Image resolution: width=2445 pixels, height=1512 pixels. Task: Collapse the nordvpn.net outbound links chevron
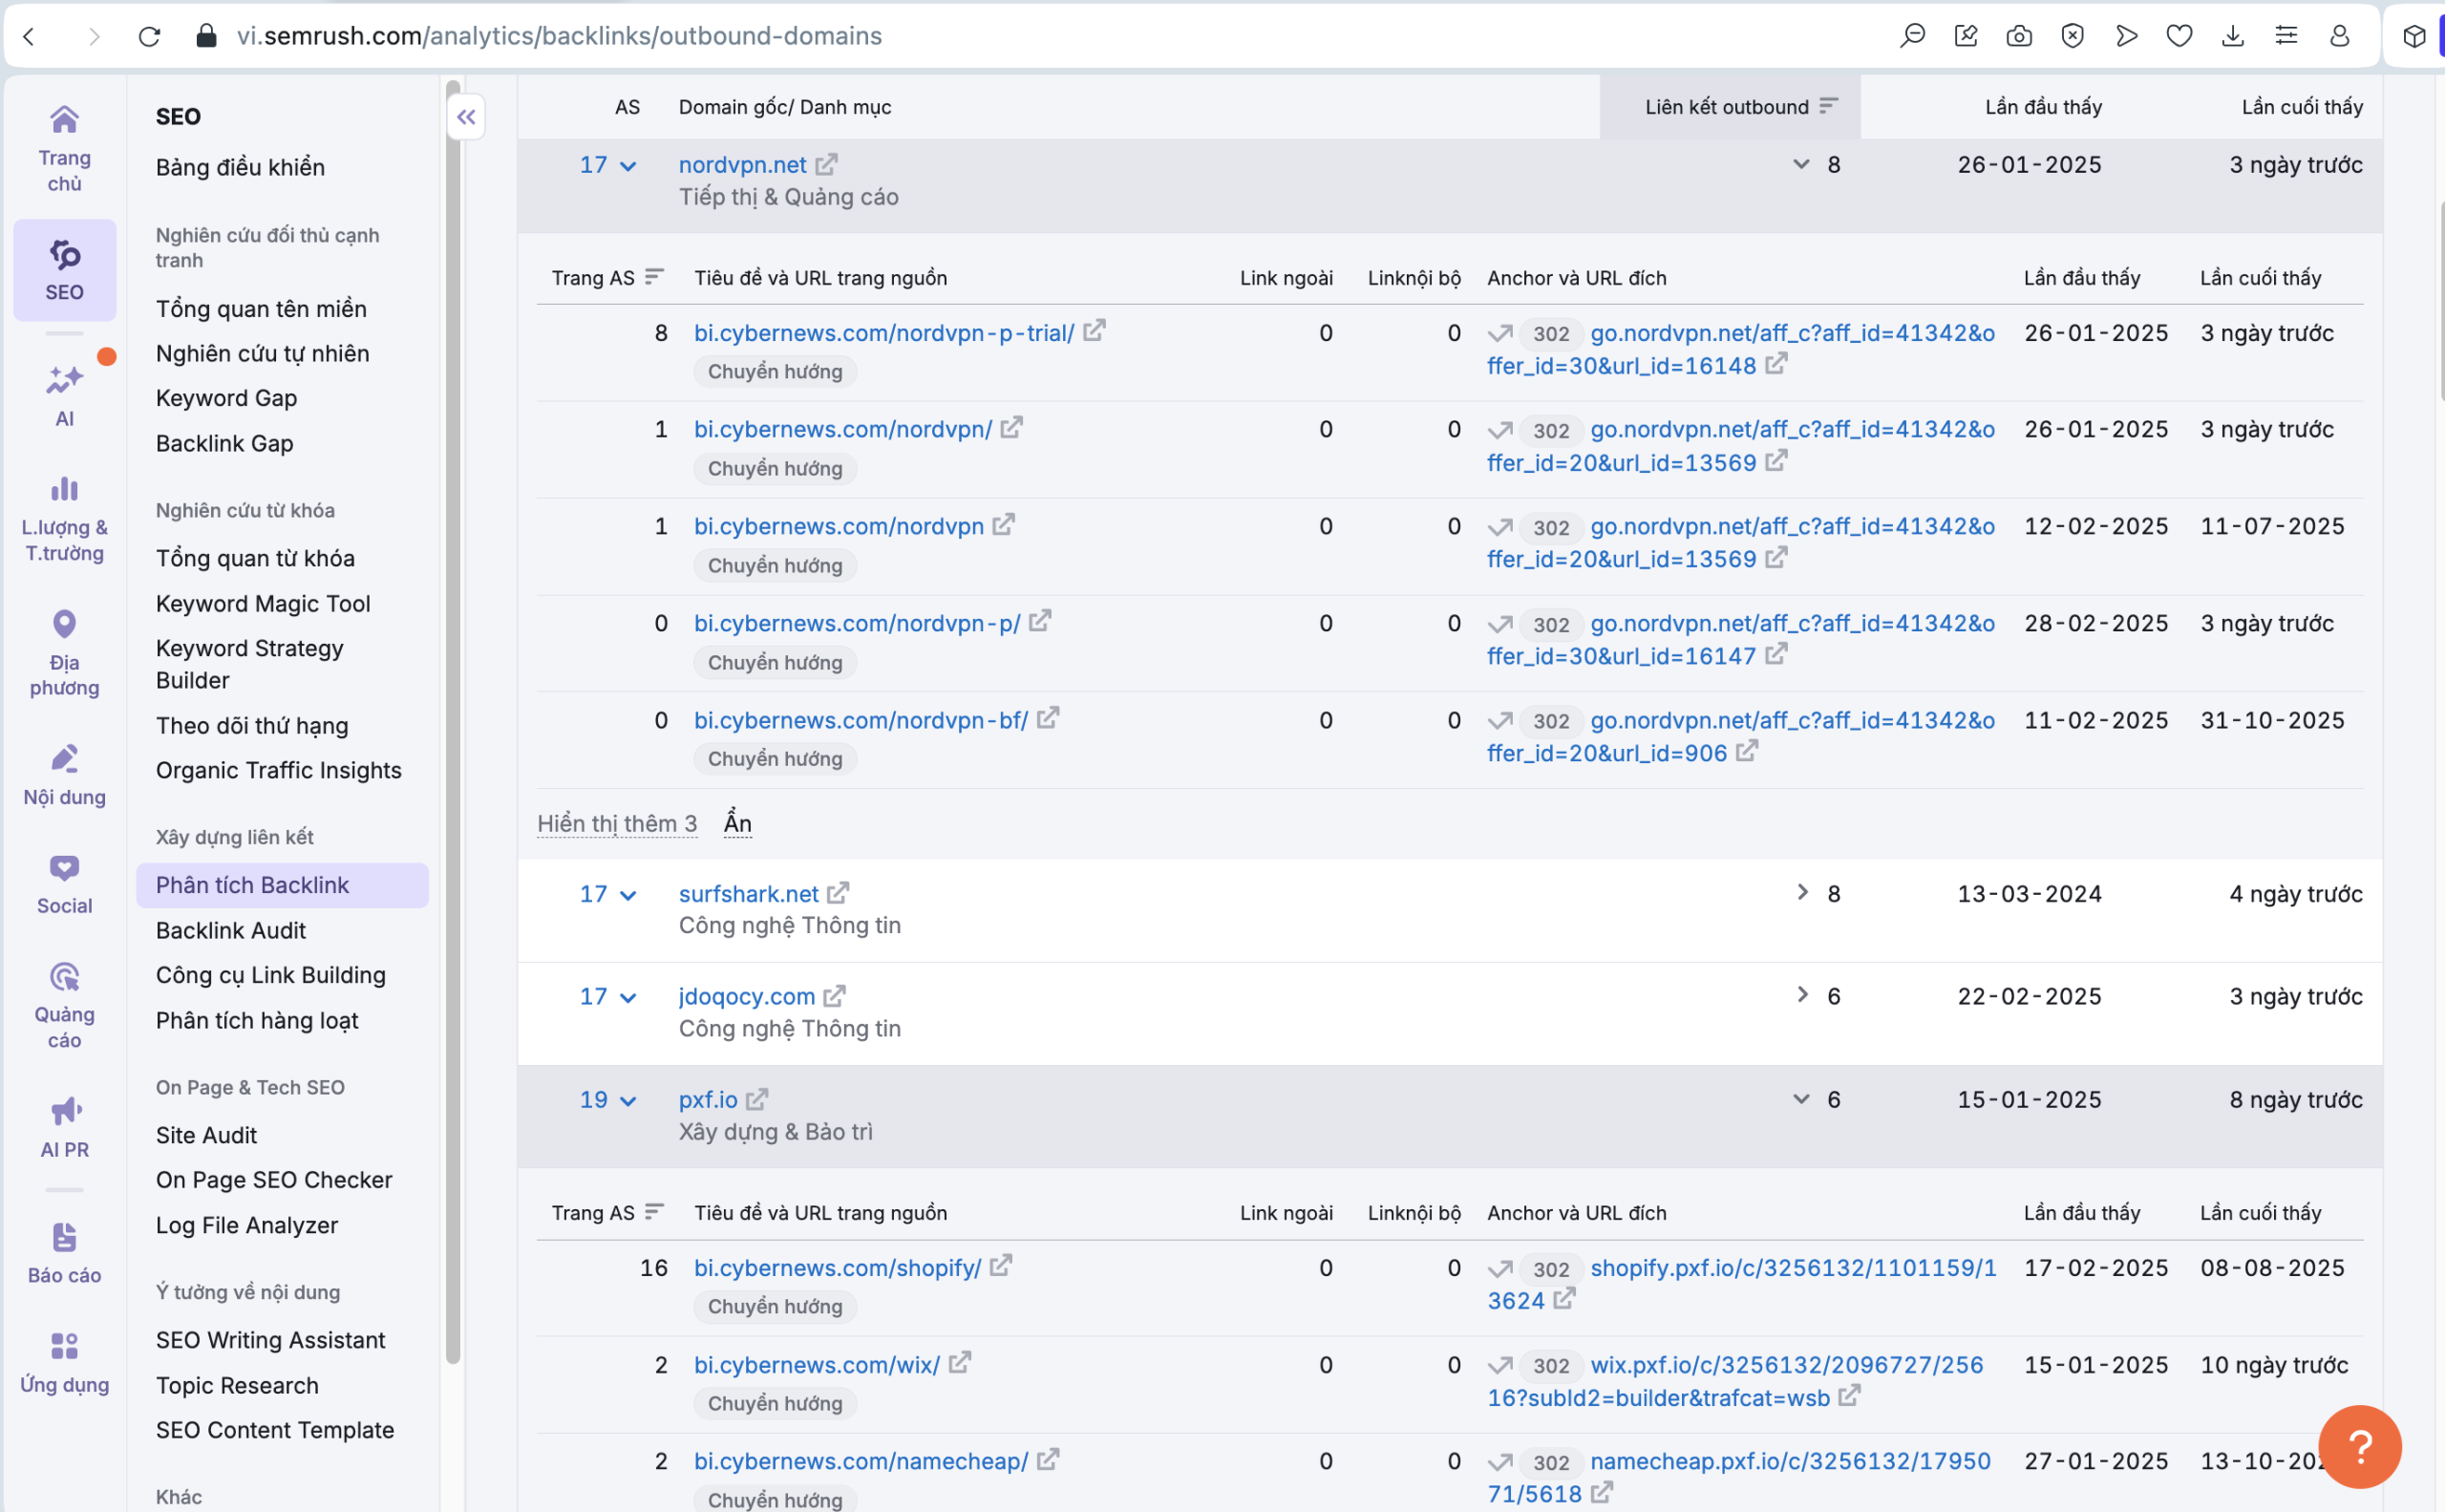coord(1801,164)
